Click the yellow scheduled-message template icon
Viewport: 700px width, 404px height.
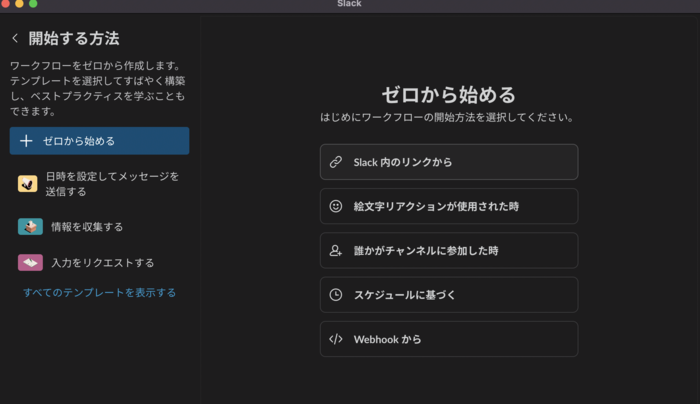click(28, 184)
